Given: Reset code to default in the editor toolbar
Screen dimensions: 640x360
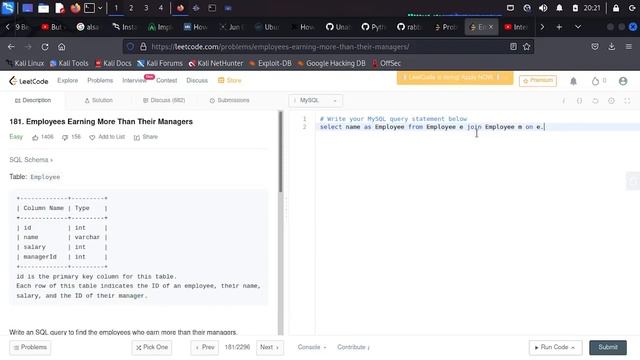Looking at the screenshot, I should click(x=595, y=100).
